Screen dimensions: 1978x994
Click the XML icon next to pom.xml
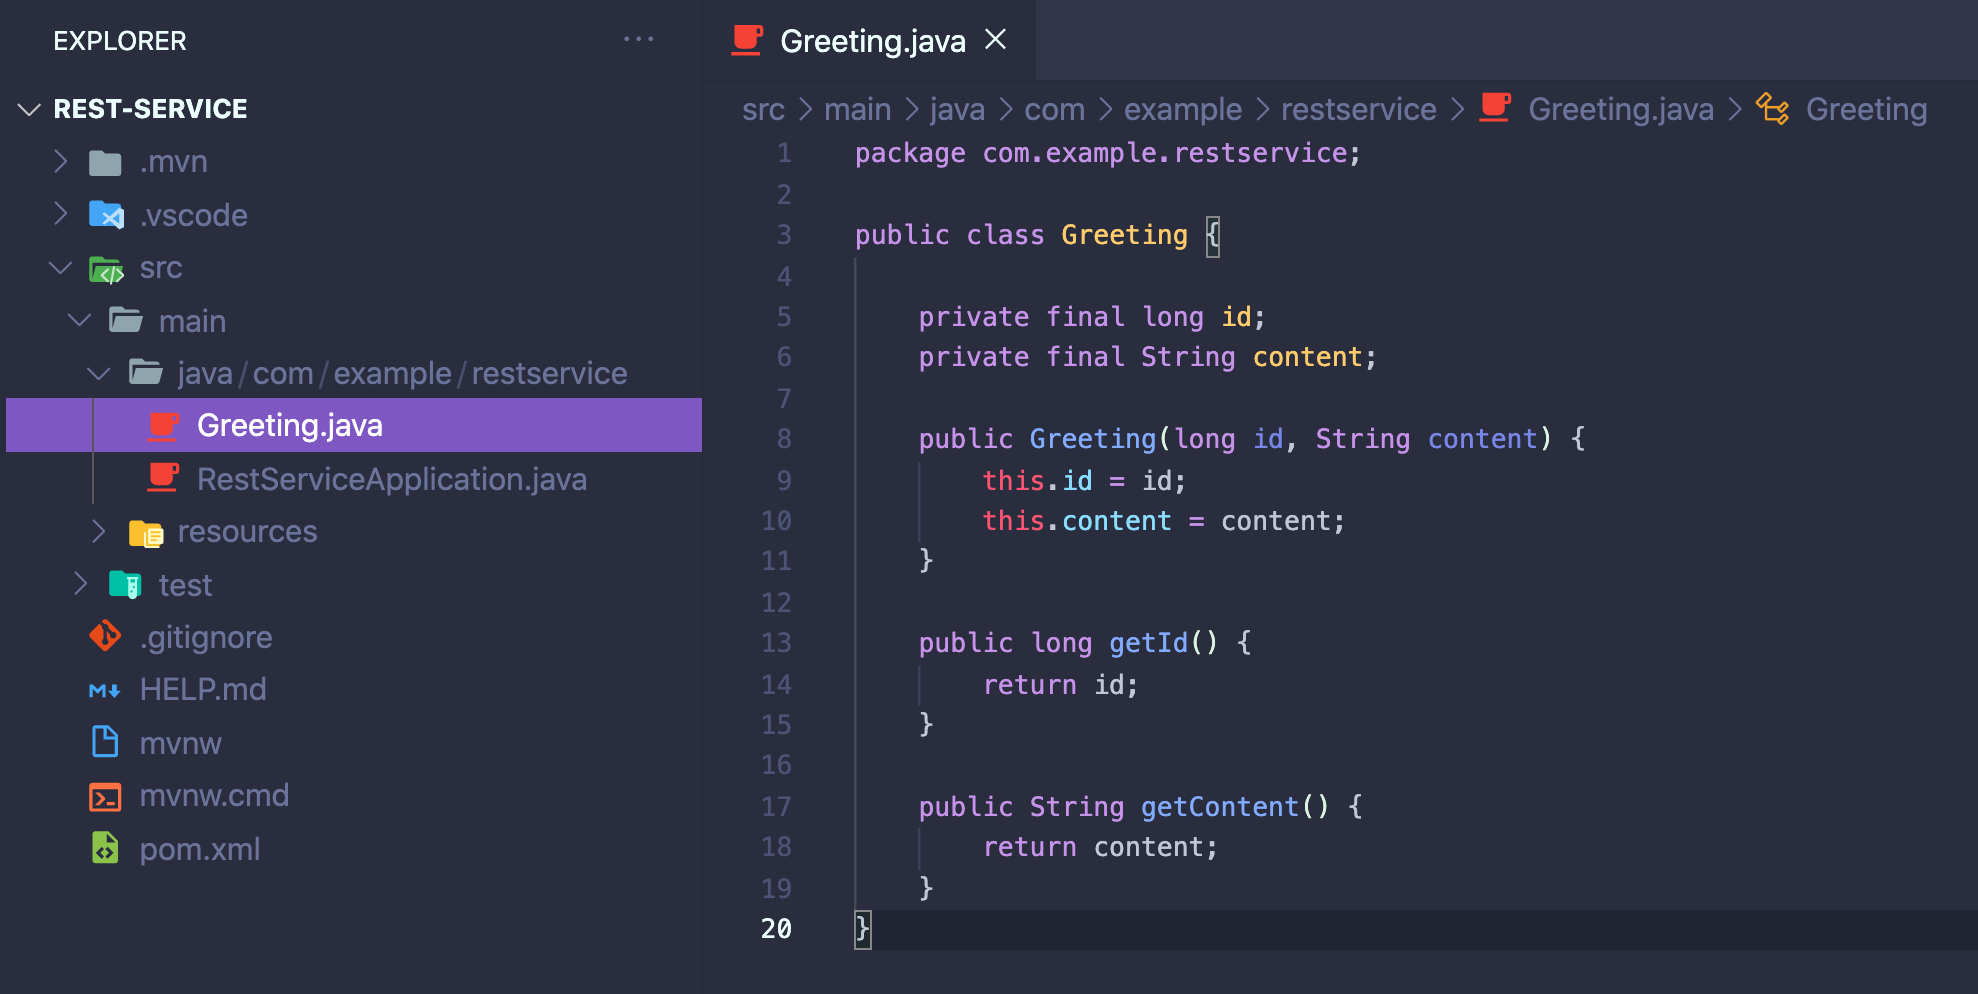coord(105,849)
